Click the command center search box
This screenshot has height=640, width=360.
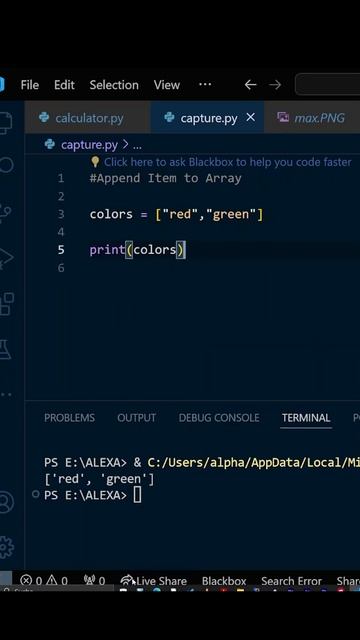point(327,84)
